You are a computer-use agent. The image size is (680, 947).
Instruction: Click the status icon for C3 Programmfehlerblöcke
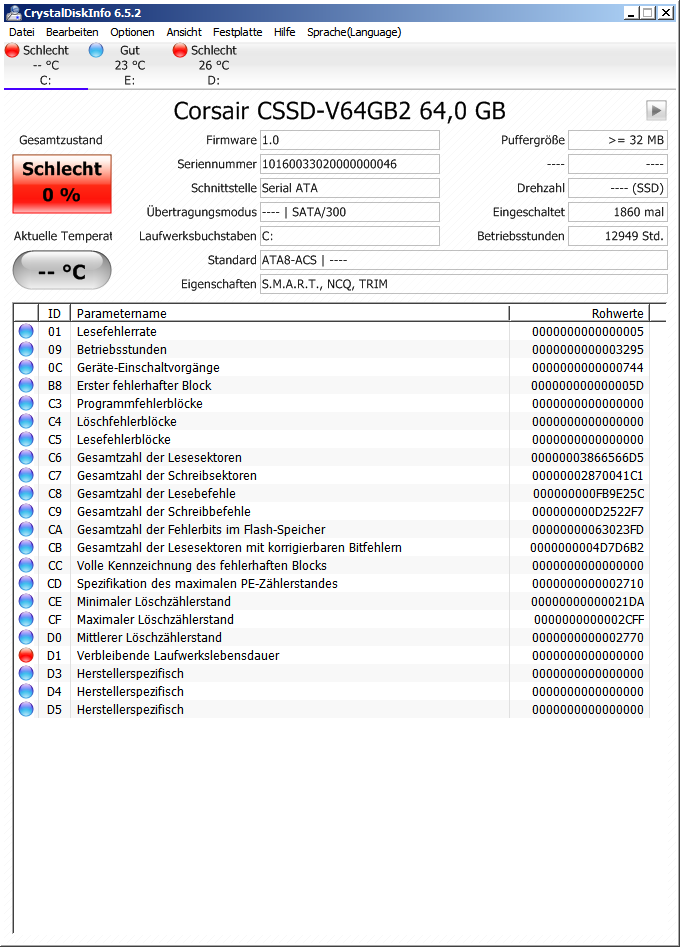[x=26, y=403]
